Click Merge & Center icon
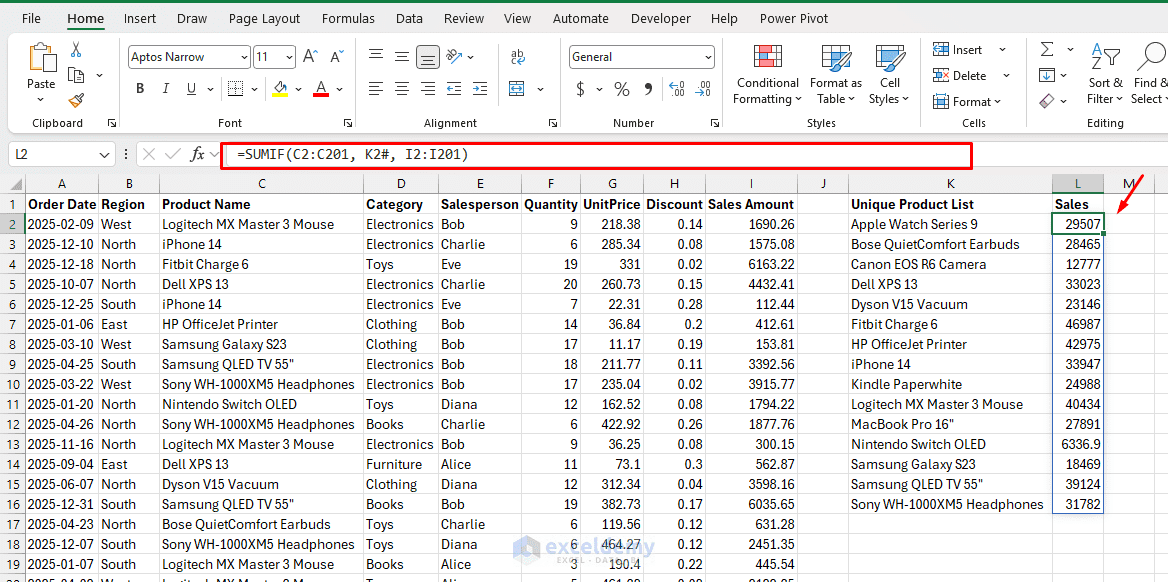 coord(517,89)
